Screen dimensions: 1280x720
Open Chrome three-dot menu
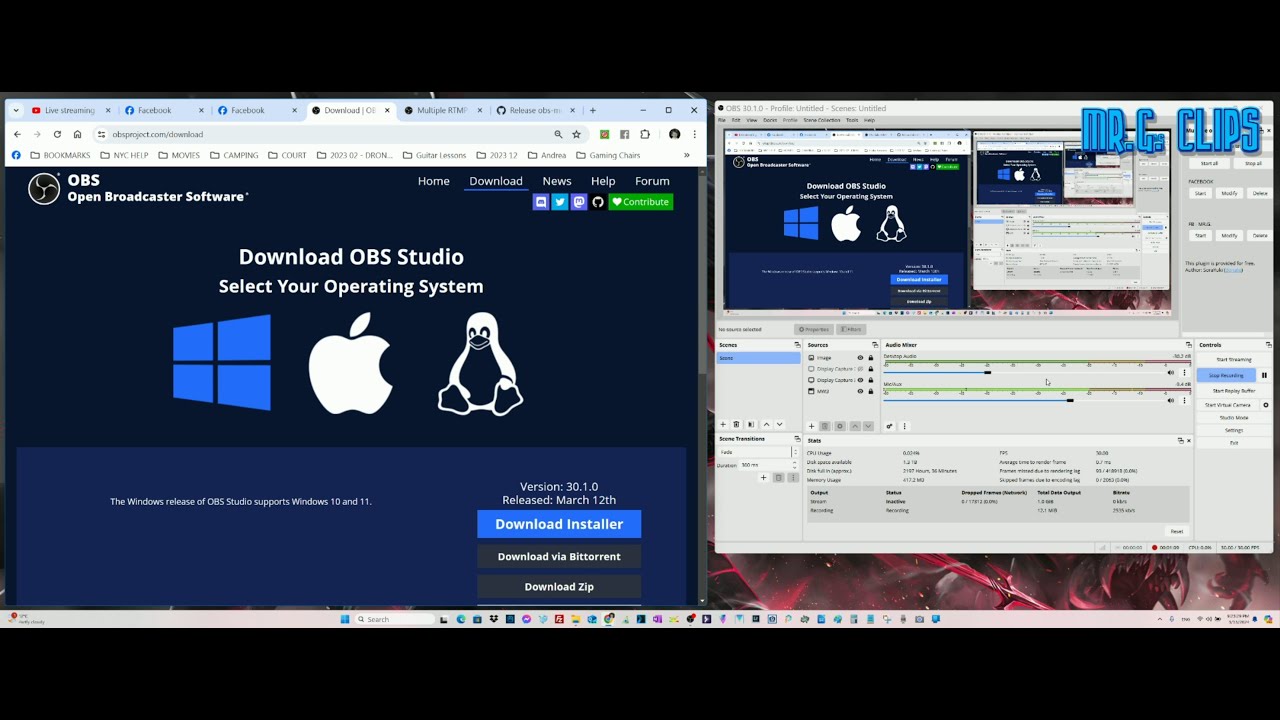pyautogui.click(x=694, y=134)
